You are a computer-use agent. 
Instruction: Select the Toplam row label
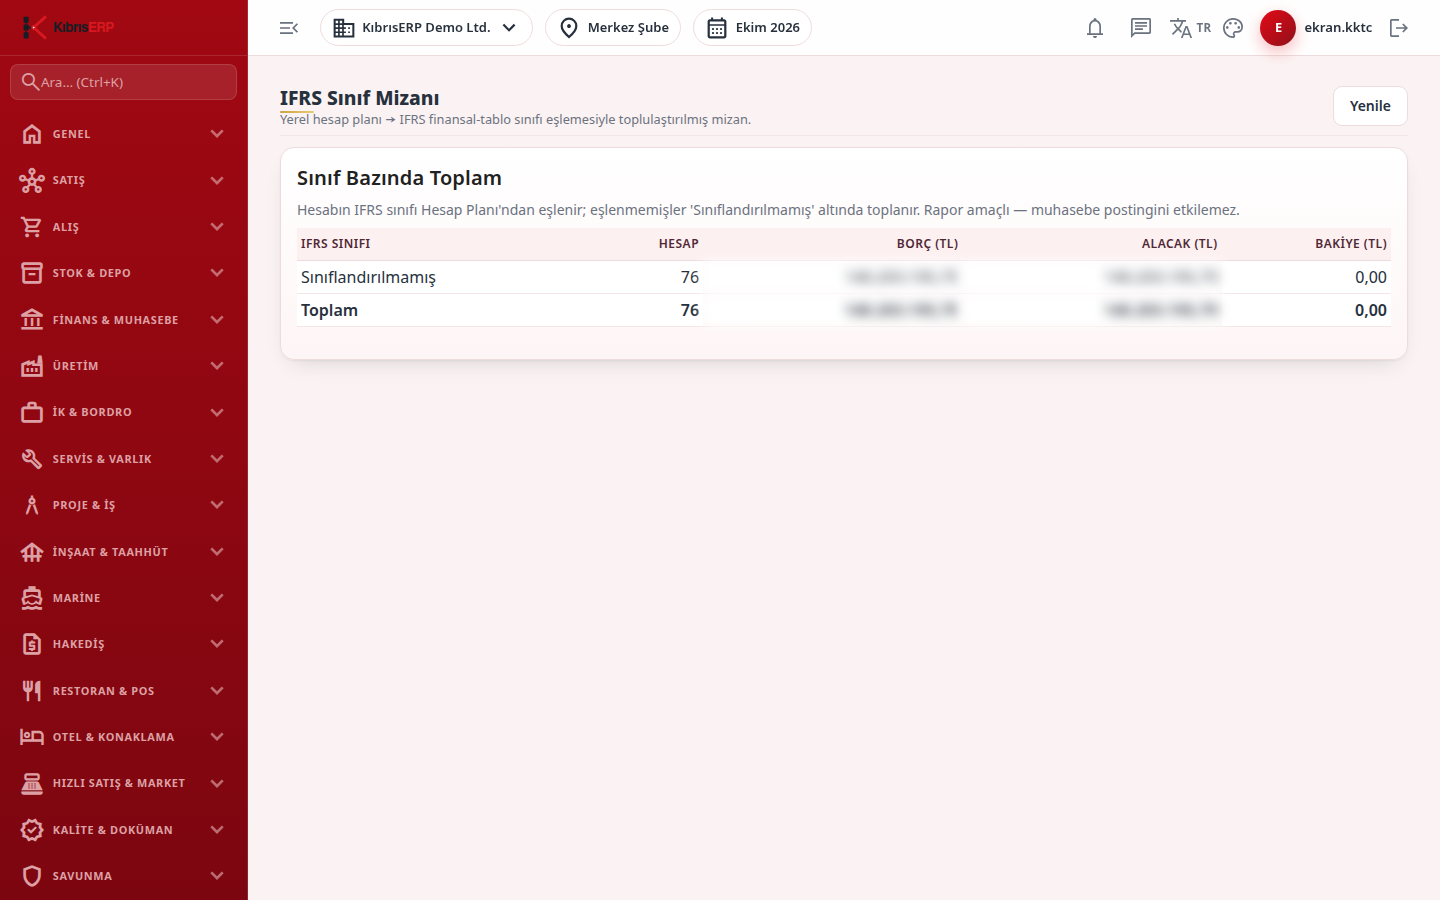[x=329, y=310]
